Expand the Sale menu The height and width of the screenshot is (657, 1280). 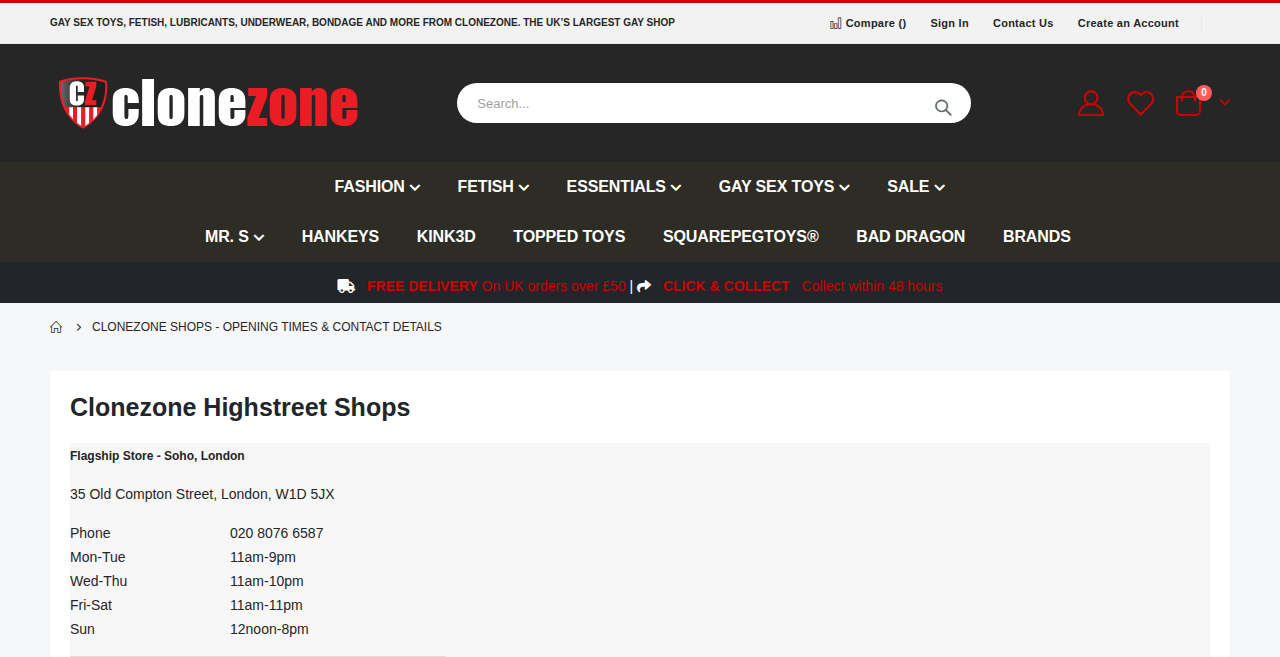916,186
